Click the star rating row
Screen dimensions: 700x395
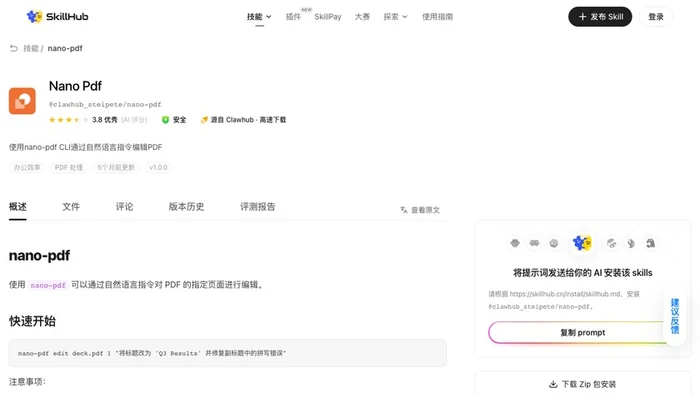coord(68,120)
